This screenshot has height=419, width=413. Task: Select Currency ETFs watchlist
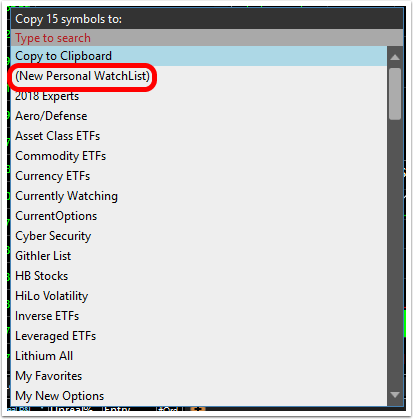tap(199, 176)
